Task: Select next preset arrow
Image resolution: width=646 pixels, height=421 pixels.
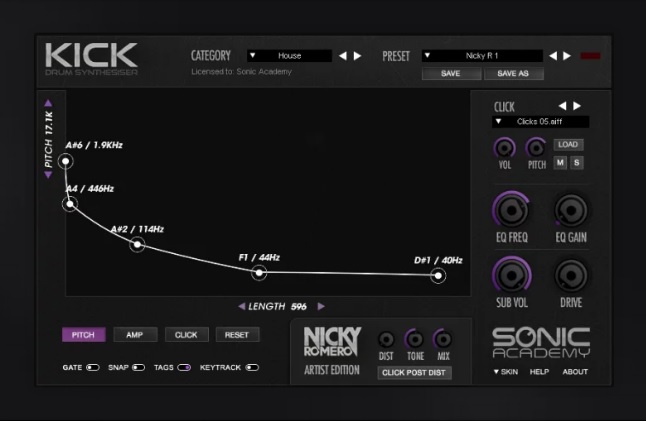Action: 567,56
